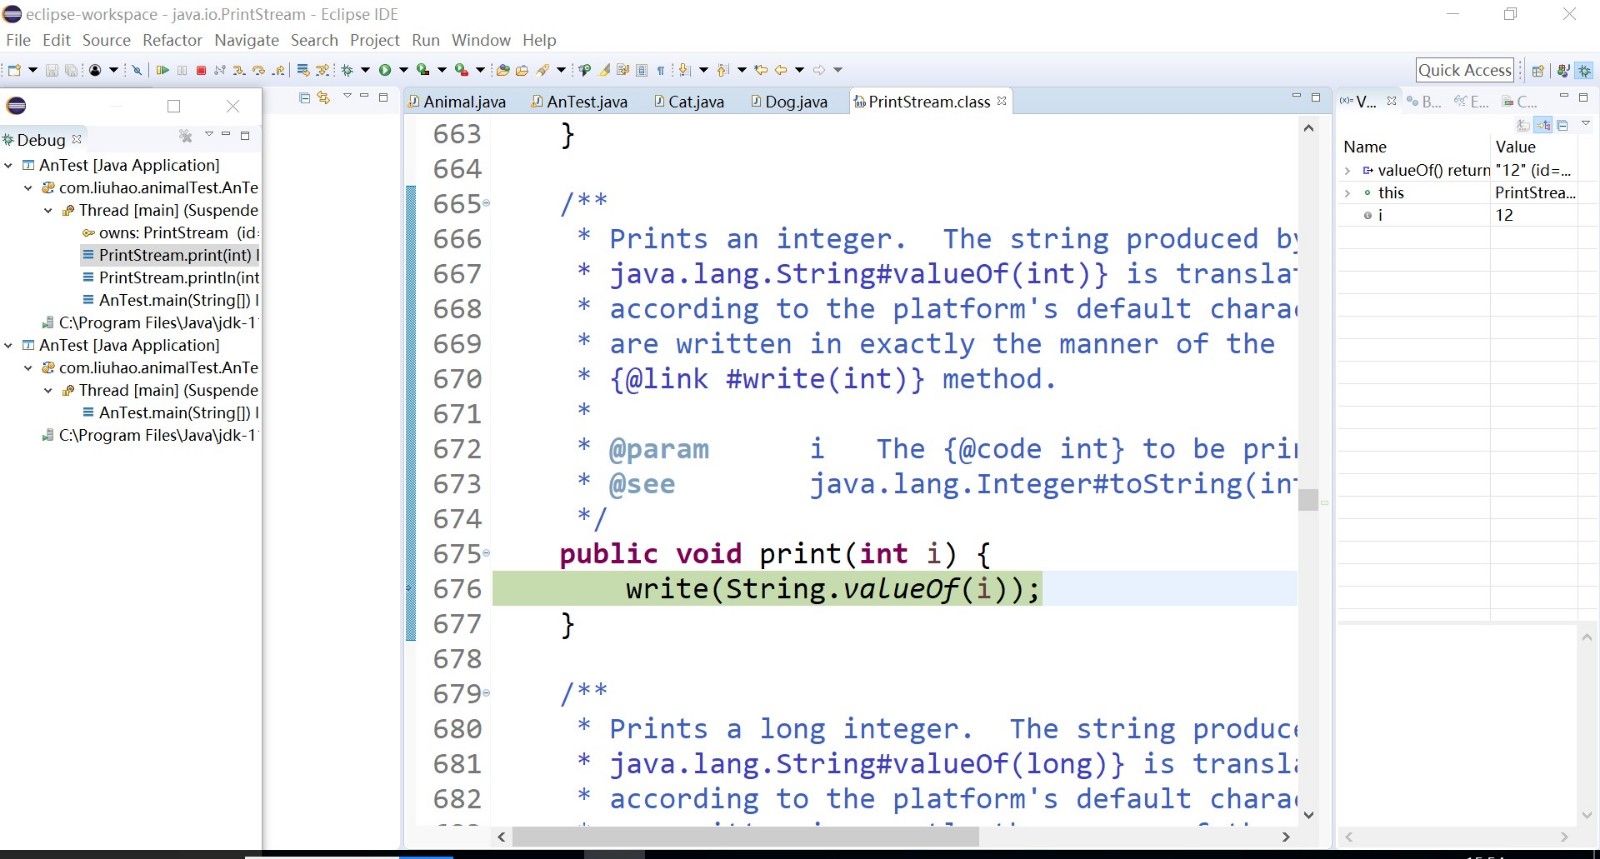
Task: Switch to the AnTest.java tab
Action: click(580, 102)
